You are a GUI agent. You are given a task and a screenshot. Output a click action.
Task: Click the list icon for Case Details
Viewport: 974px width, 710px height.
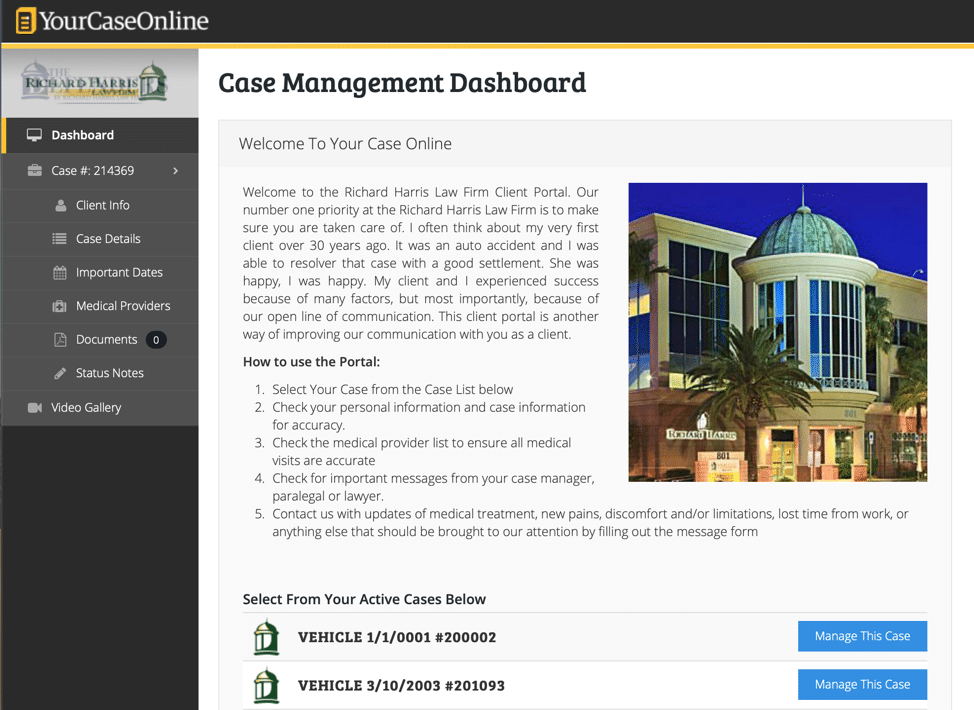pos(60,239)
